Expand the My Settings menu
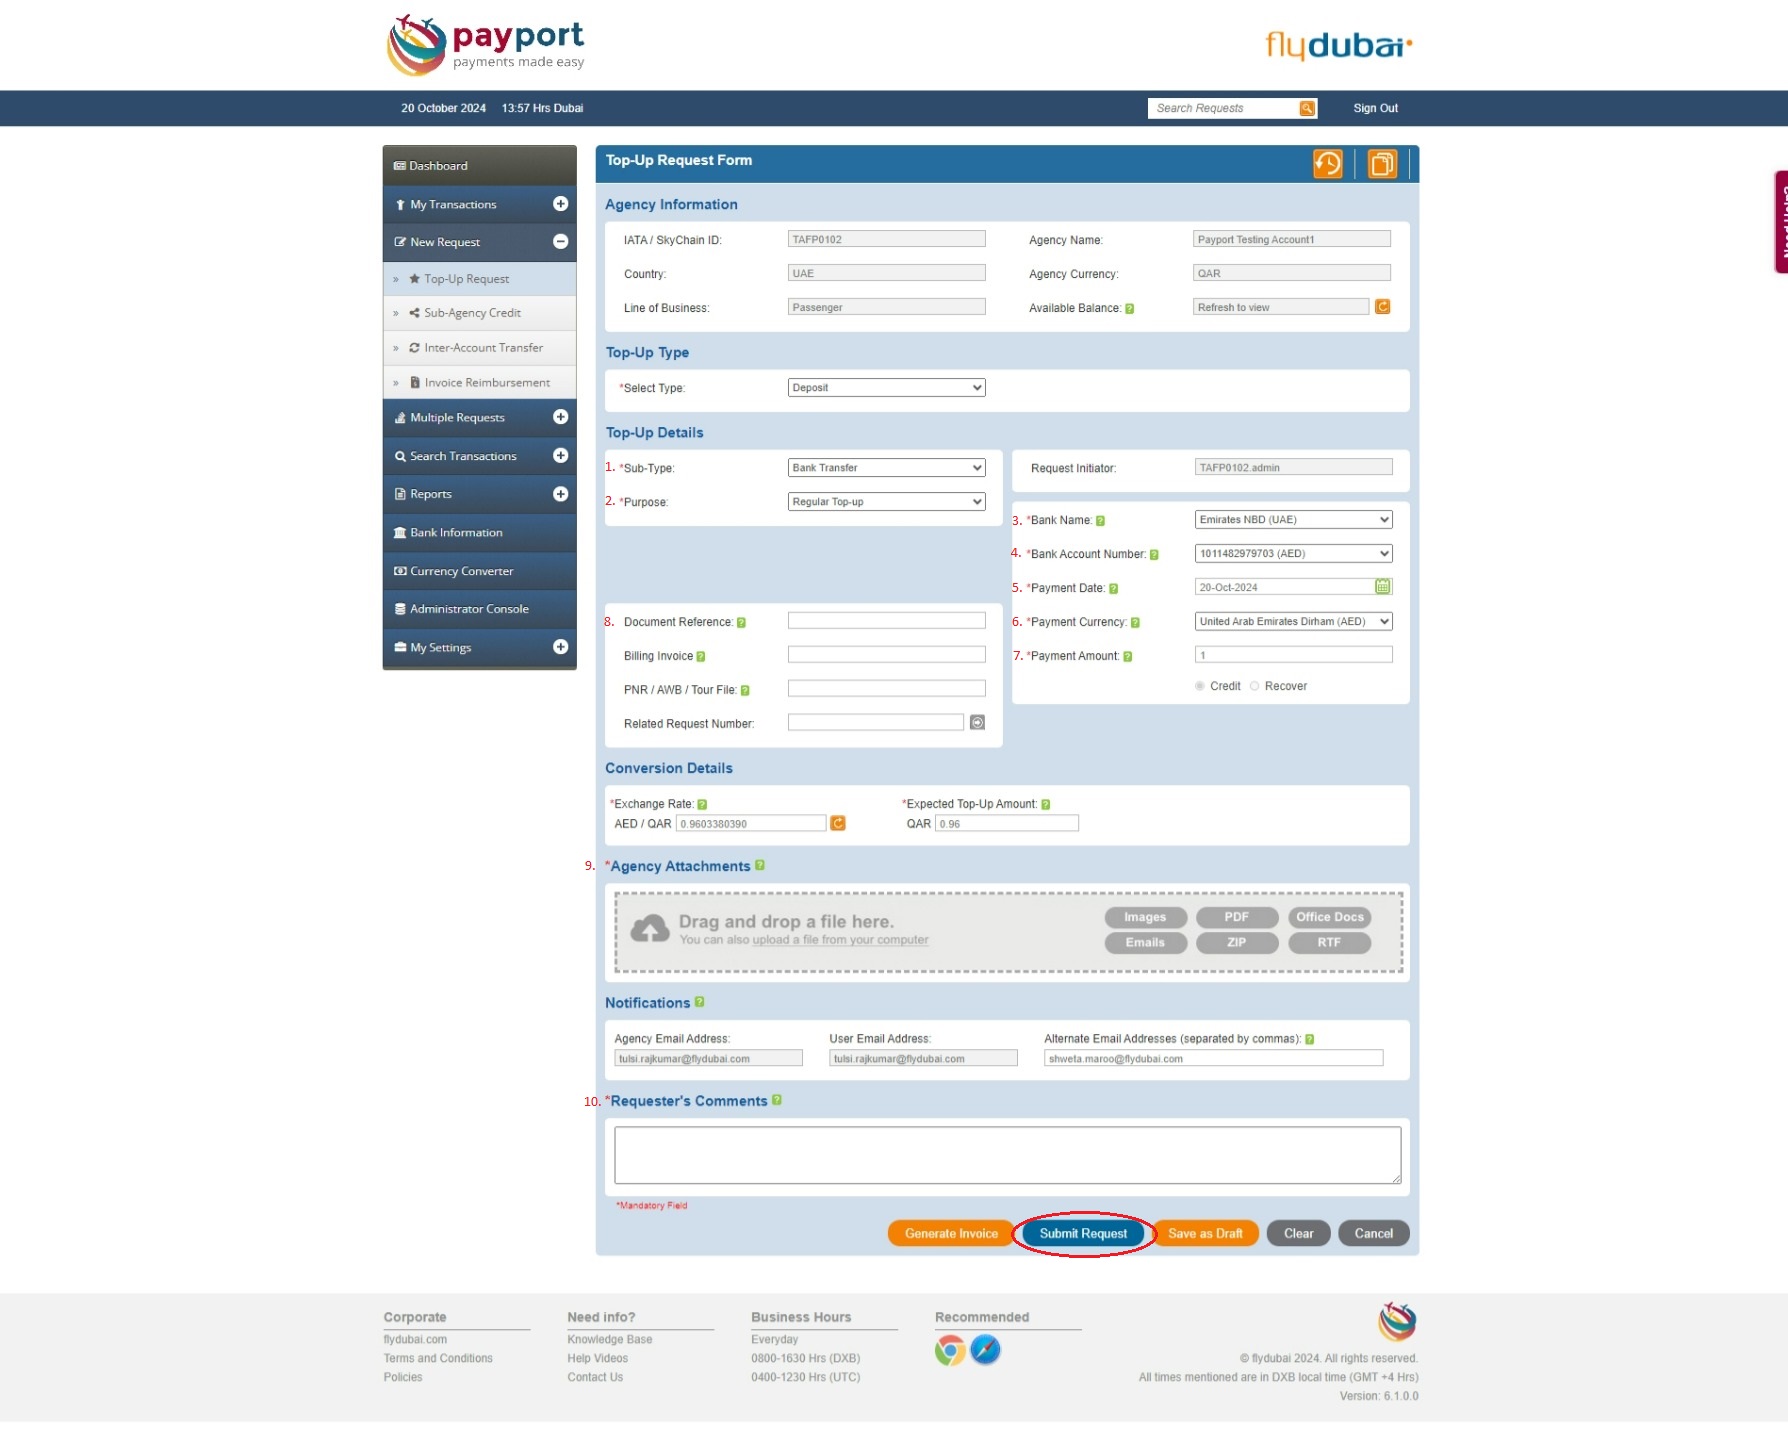Image resolution: width=1788 pixels, height=1438 pixels. coord(560,647)
